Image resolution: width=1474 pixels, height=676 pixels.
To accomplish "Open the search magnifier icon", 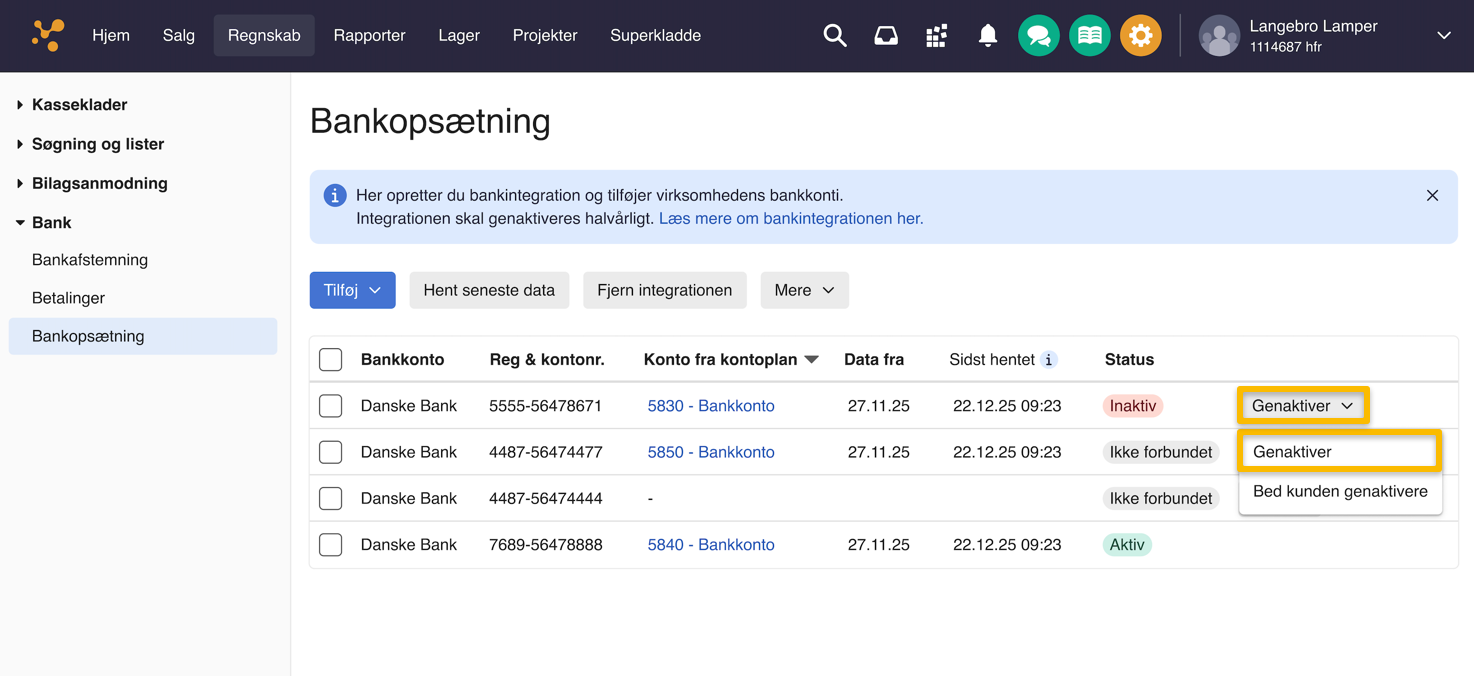I will (835, 36).
